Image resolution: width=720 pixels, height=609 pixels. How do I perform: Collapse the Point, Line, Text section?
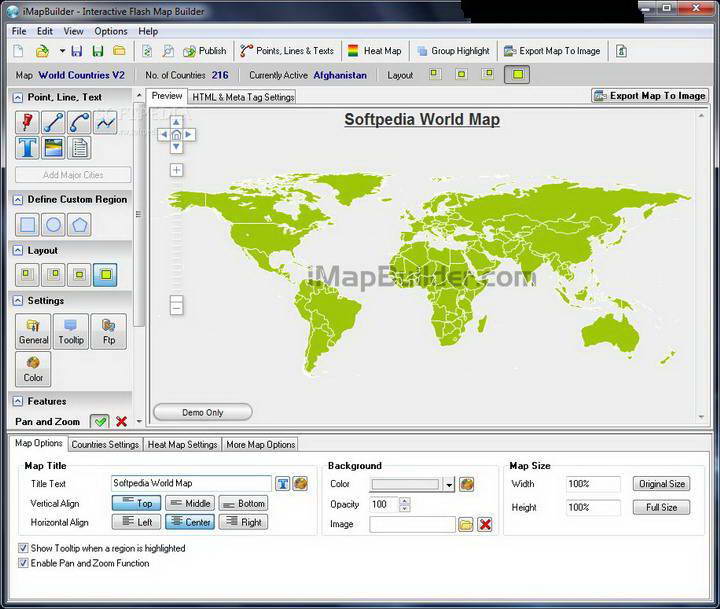coord(17,98)
